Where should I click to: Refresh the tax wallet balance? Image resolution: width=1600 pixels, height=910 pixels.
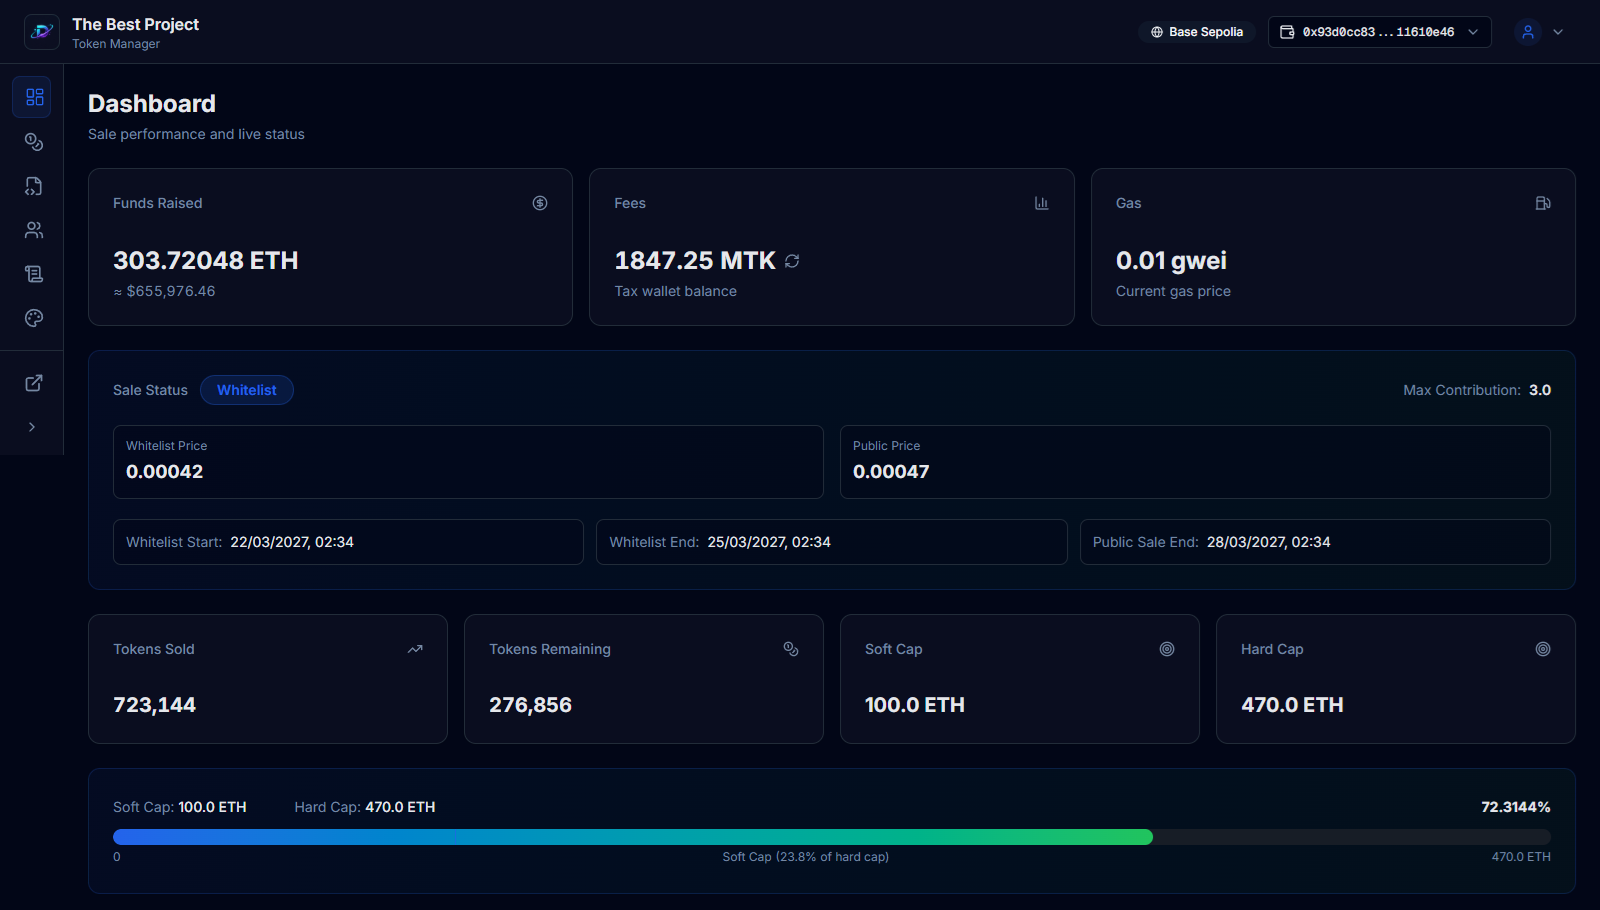[x=792, y=261]
